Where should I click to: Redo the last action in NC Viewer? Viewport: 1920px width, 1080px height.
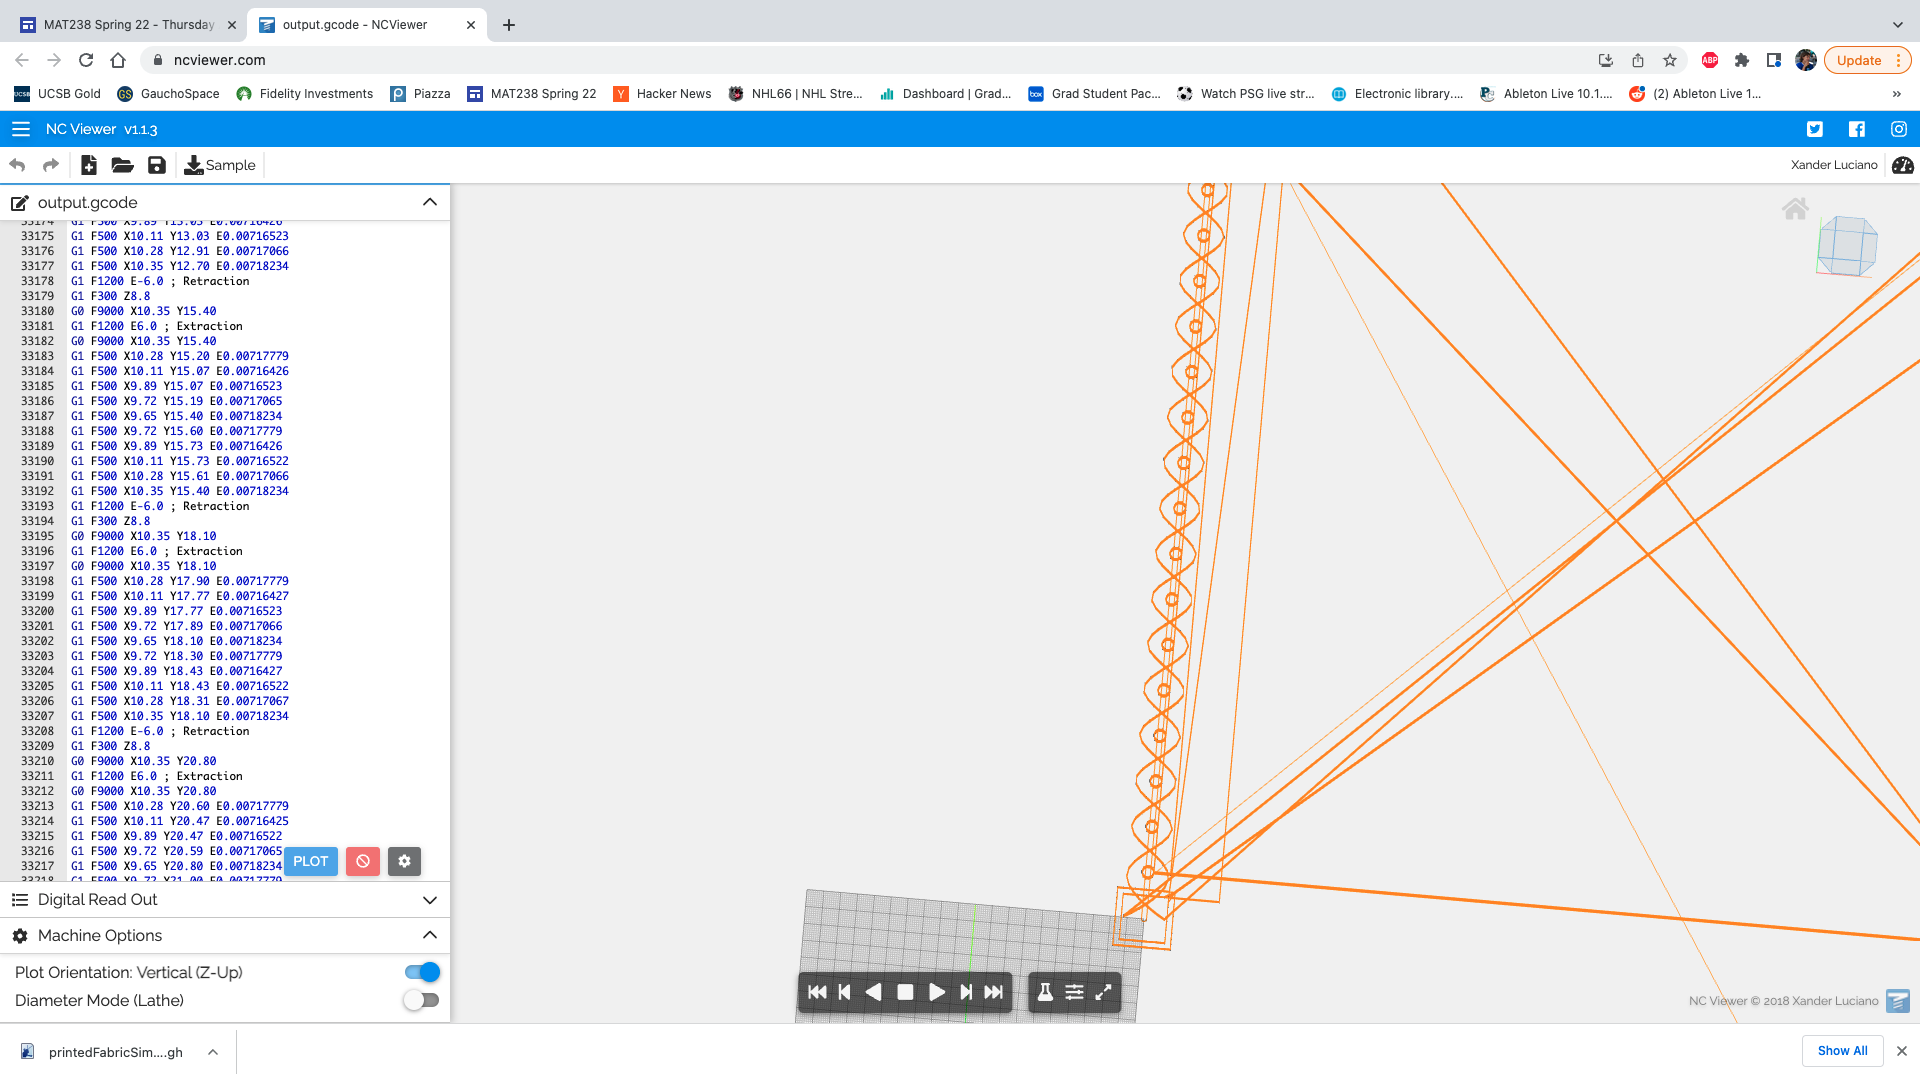[50, 164]
